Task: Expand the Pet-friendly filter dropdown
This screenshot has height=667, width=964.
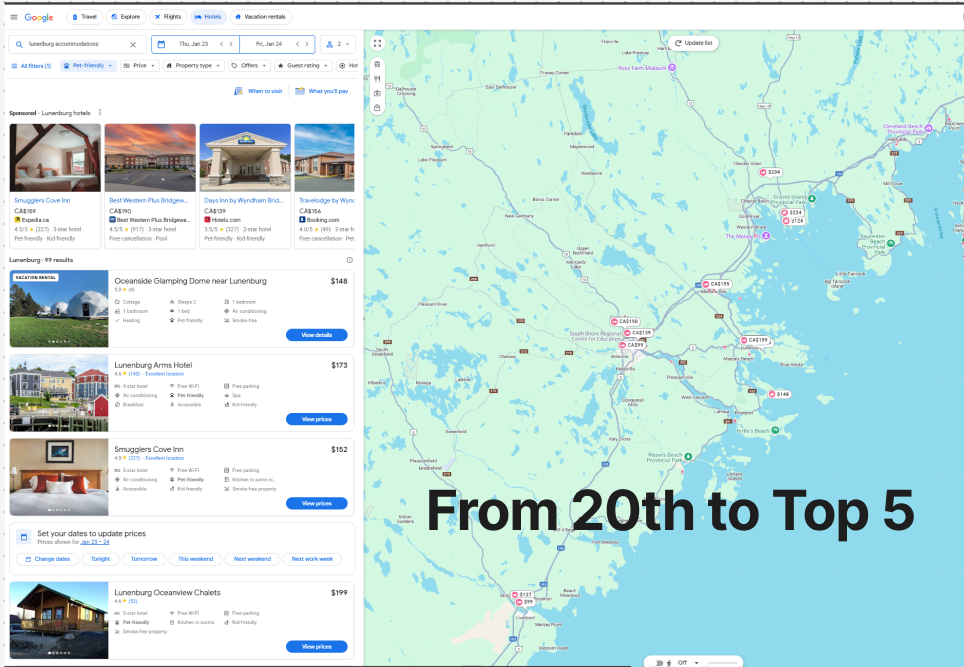Action: pos(88,66)
